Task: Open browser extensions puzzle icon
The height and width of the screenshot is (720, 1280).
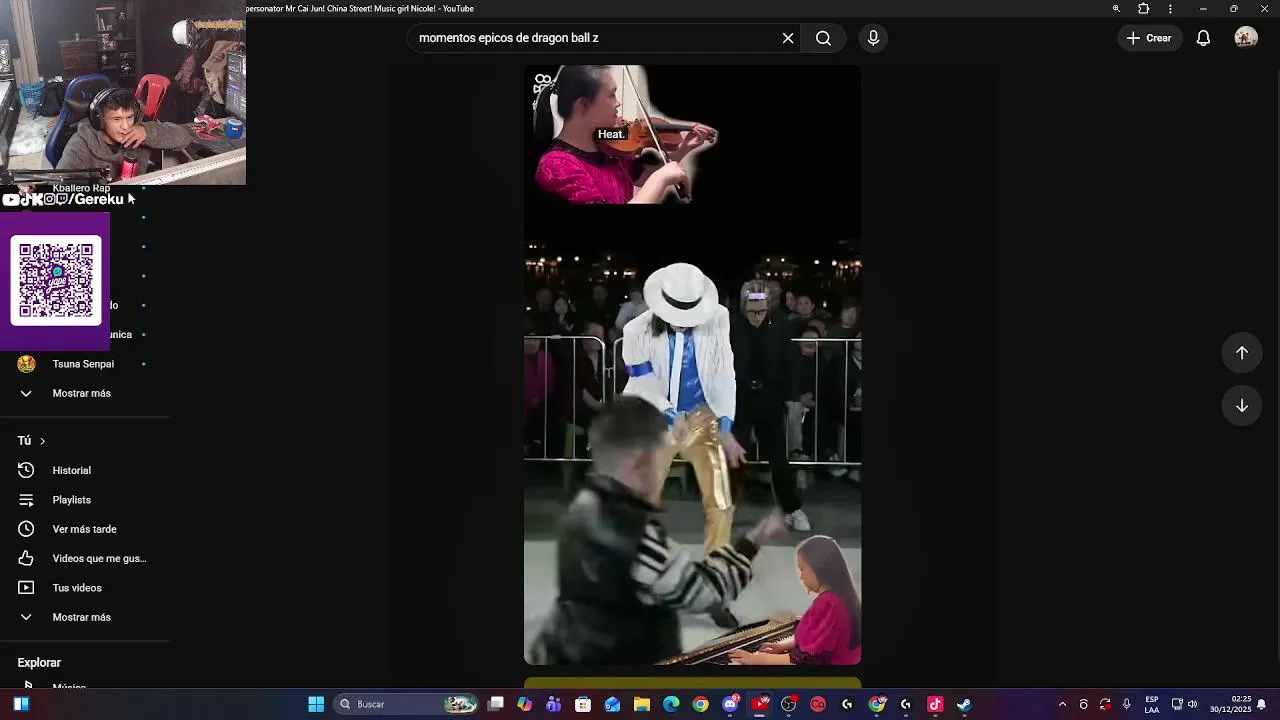Action: [1144, 9]
